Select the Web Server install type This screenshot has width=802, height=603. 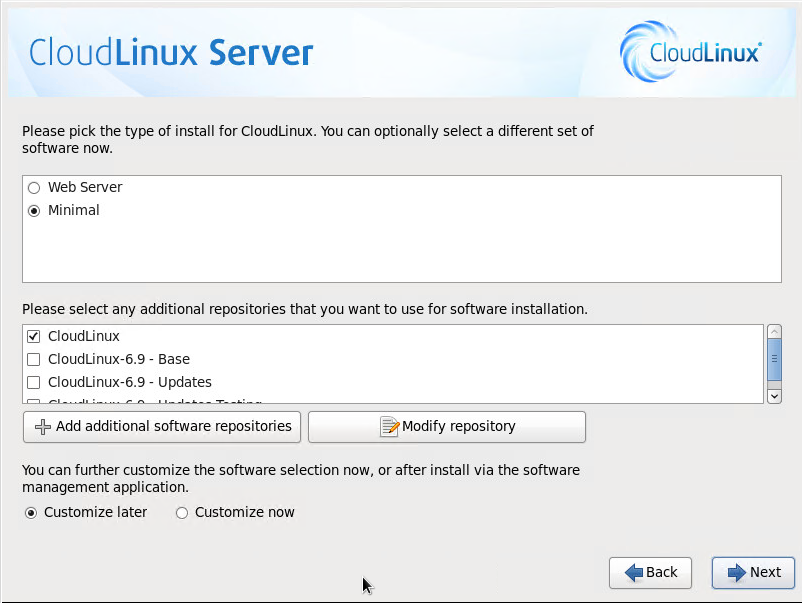tap(34, 188)
